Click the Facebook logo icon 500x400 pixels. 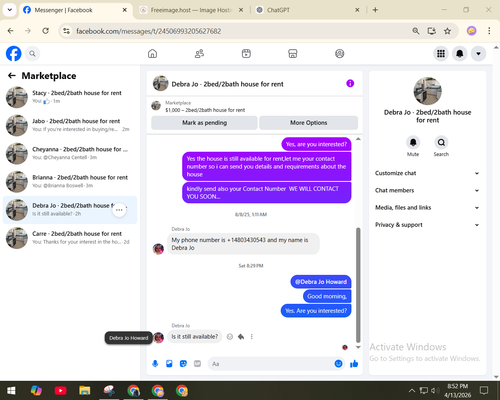13,54
